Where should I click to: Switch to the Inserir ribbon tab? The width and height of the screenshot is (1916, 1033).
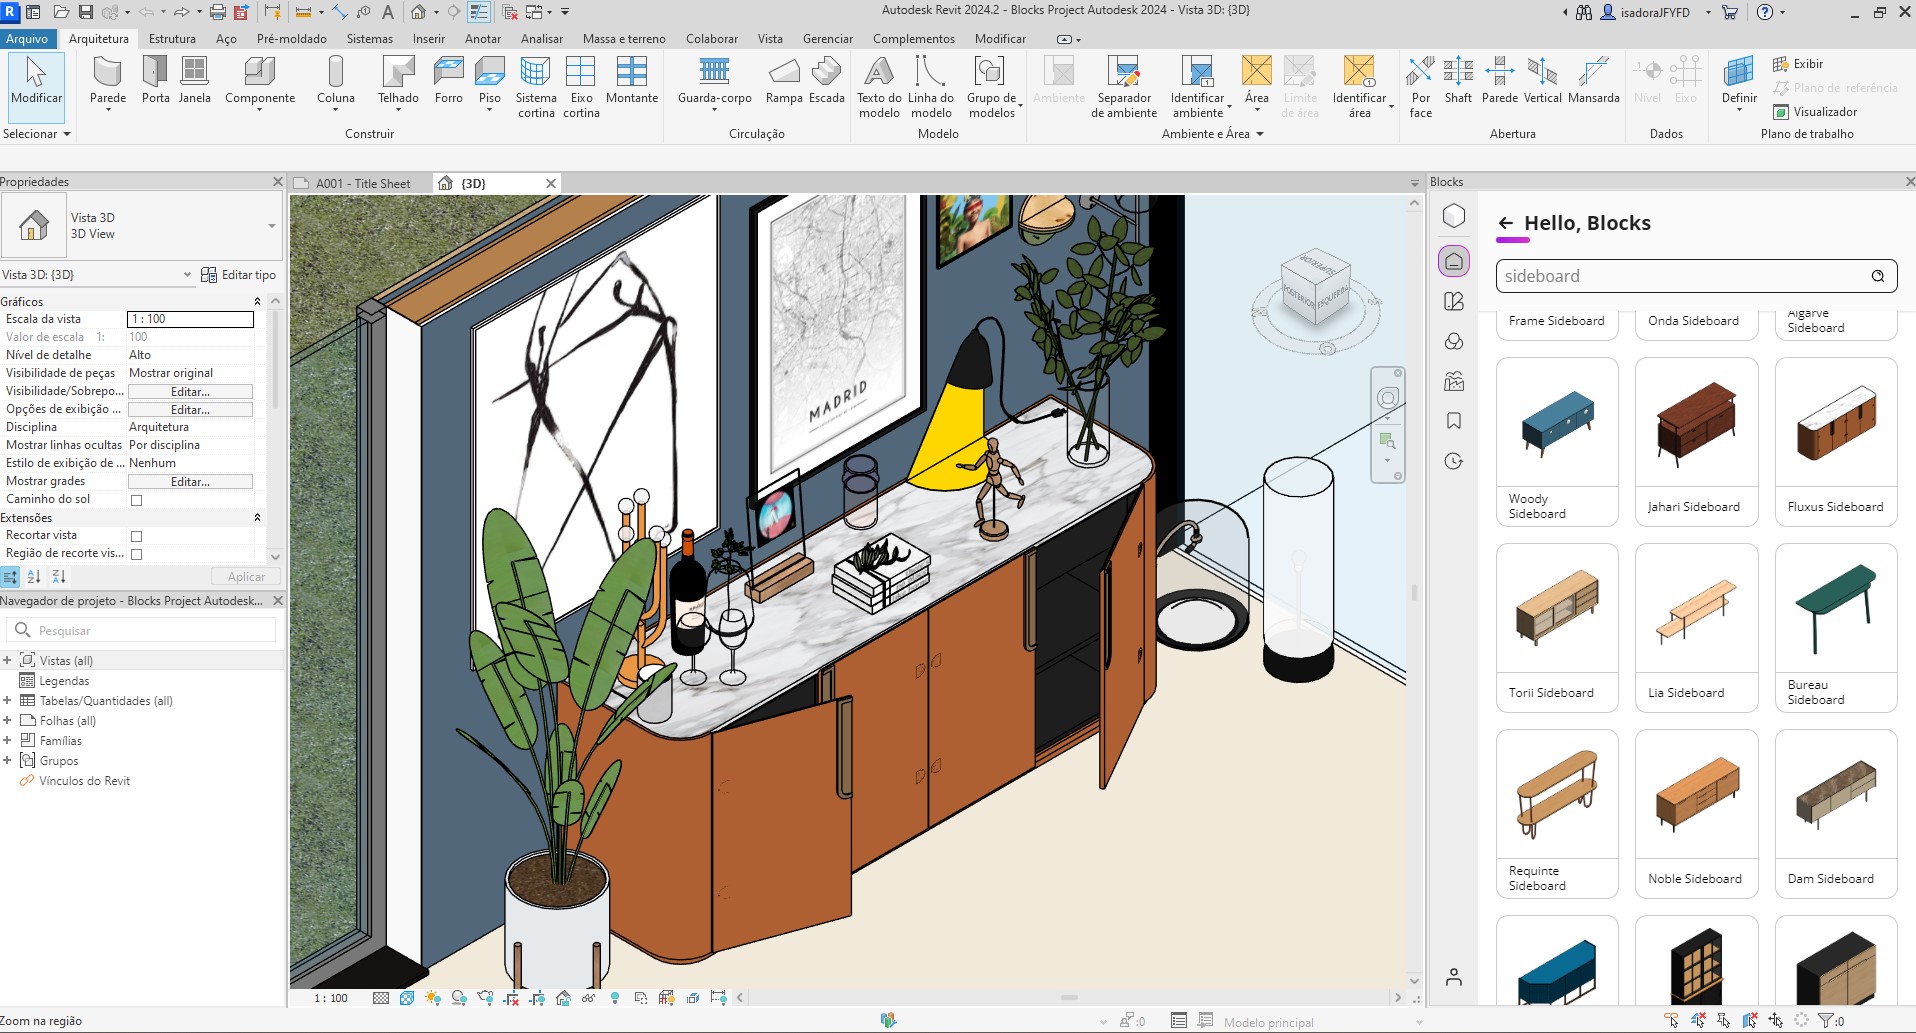(429, 39)
